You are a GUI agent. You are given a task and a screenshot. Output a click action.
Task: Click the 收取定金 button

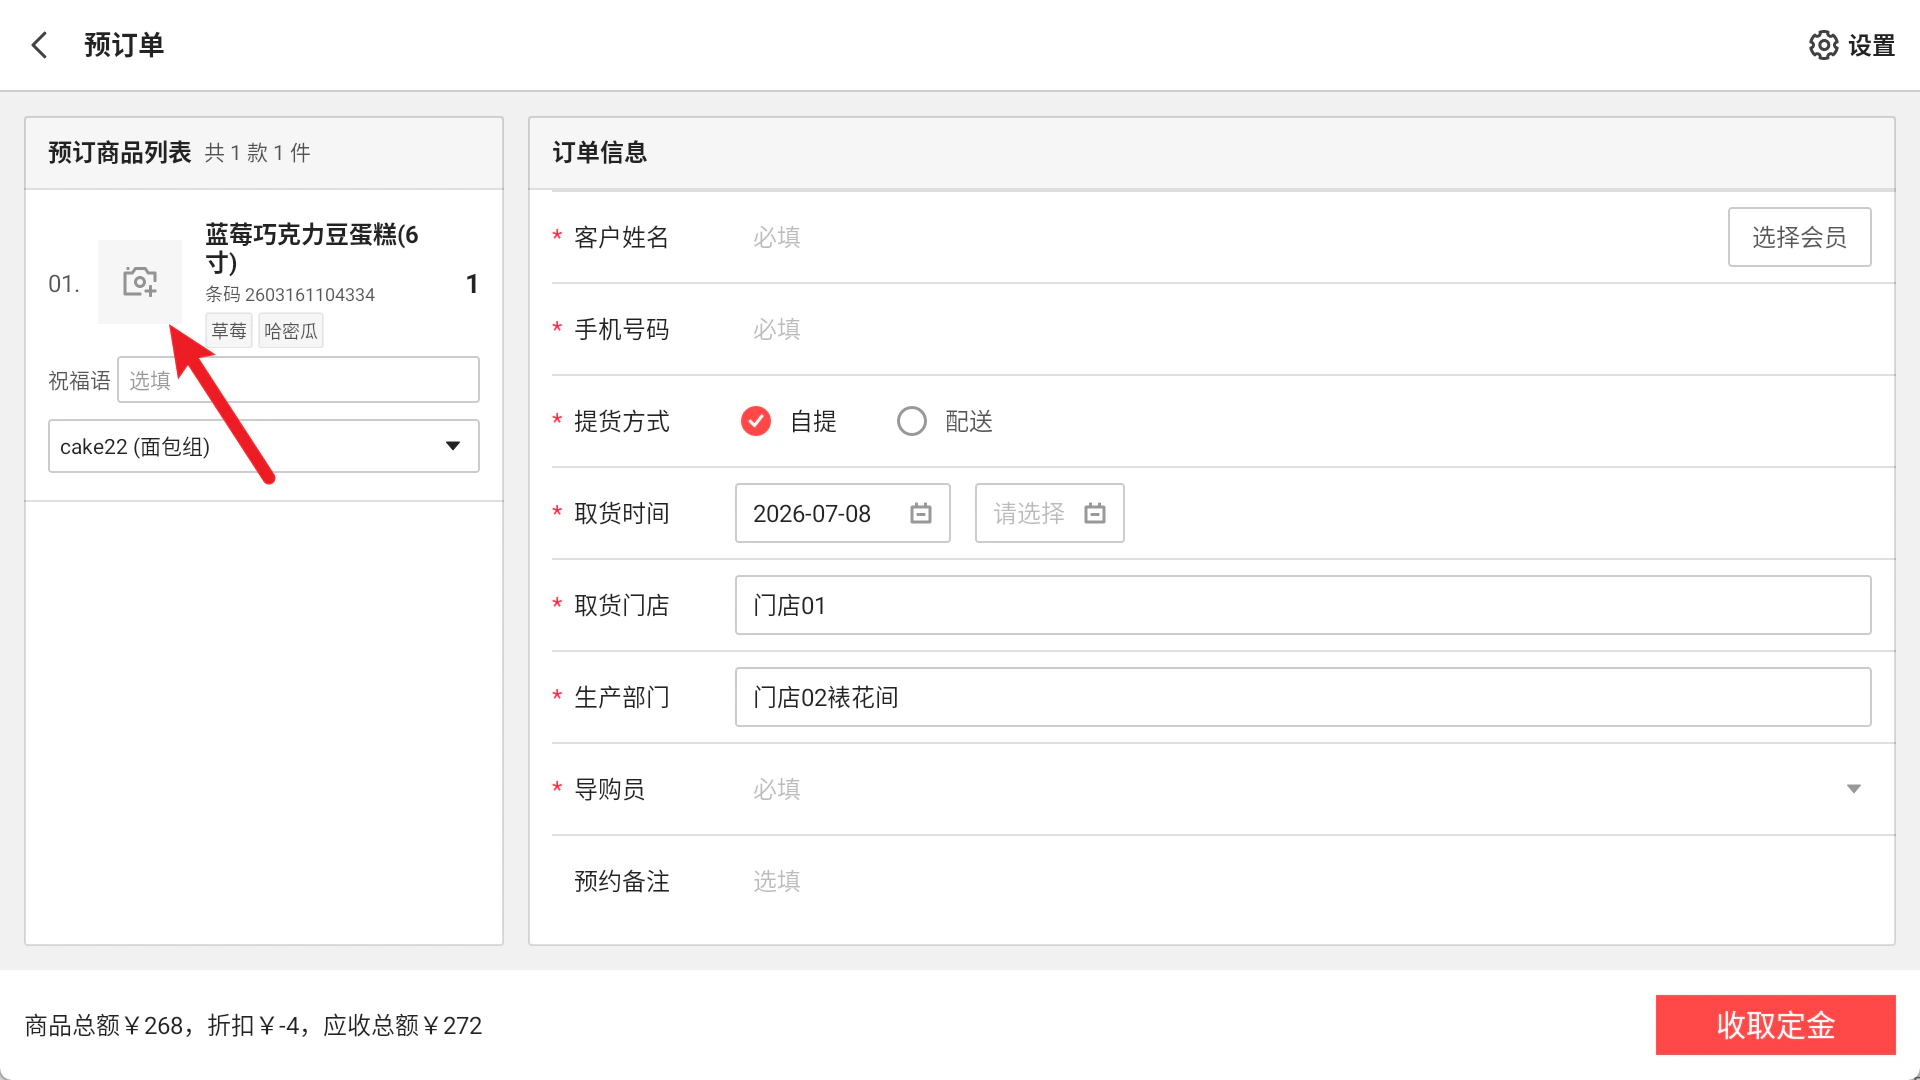[1775, 1025]
